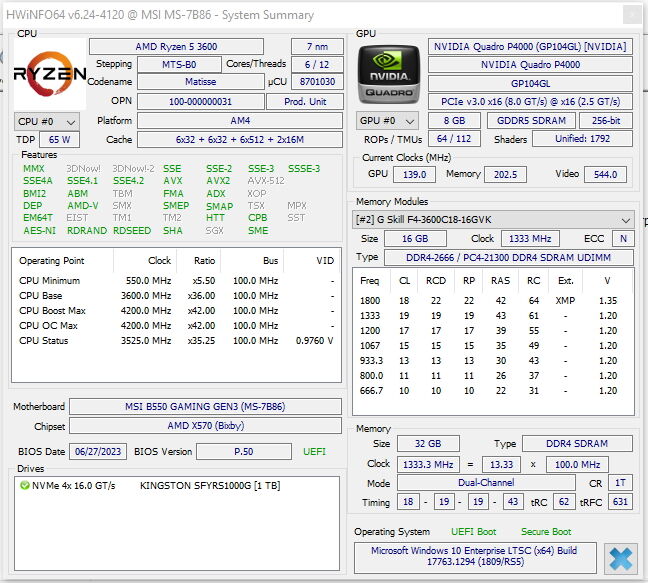
Task: Expand the G Skill memory module dropdown
Action: 493,220
